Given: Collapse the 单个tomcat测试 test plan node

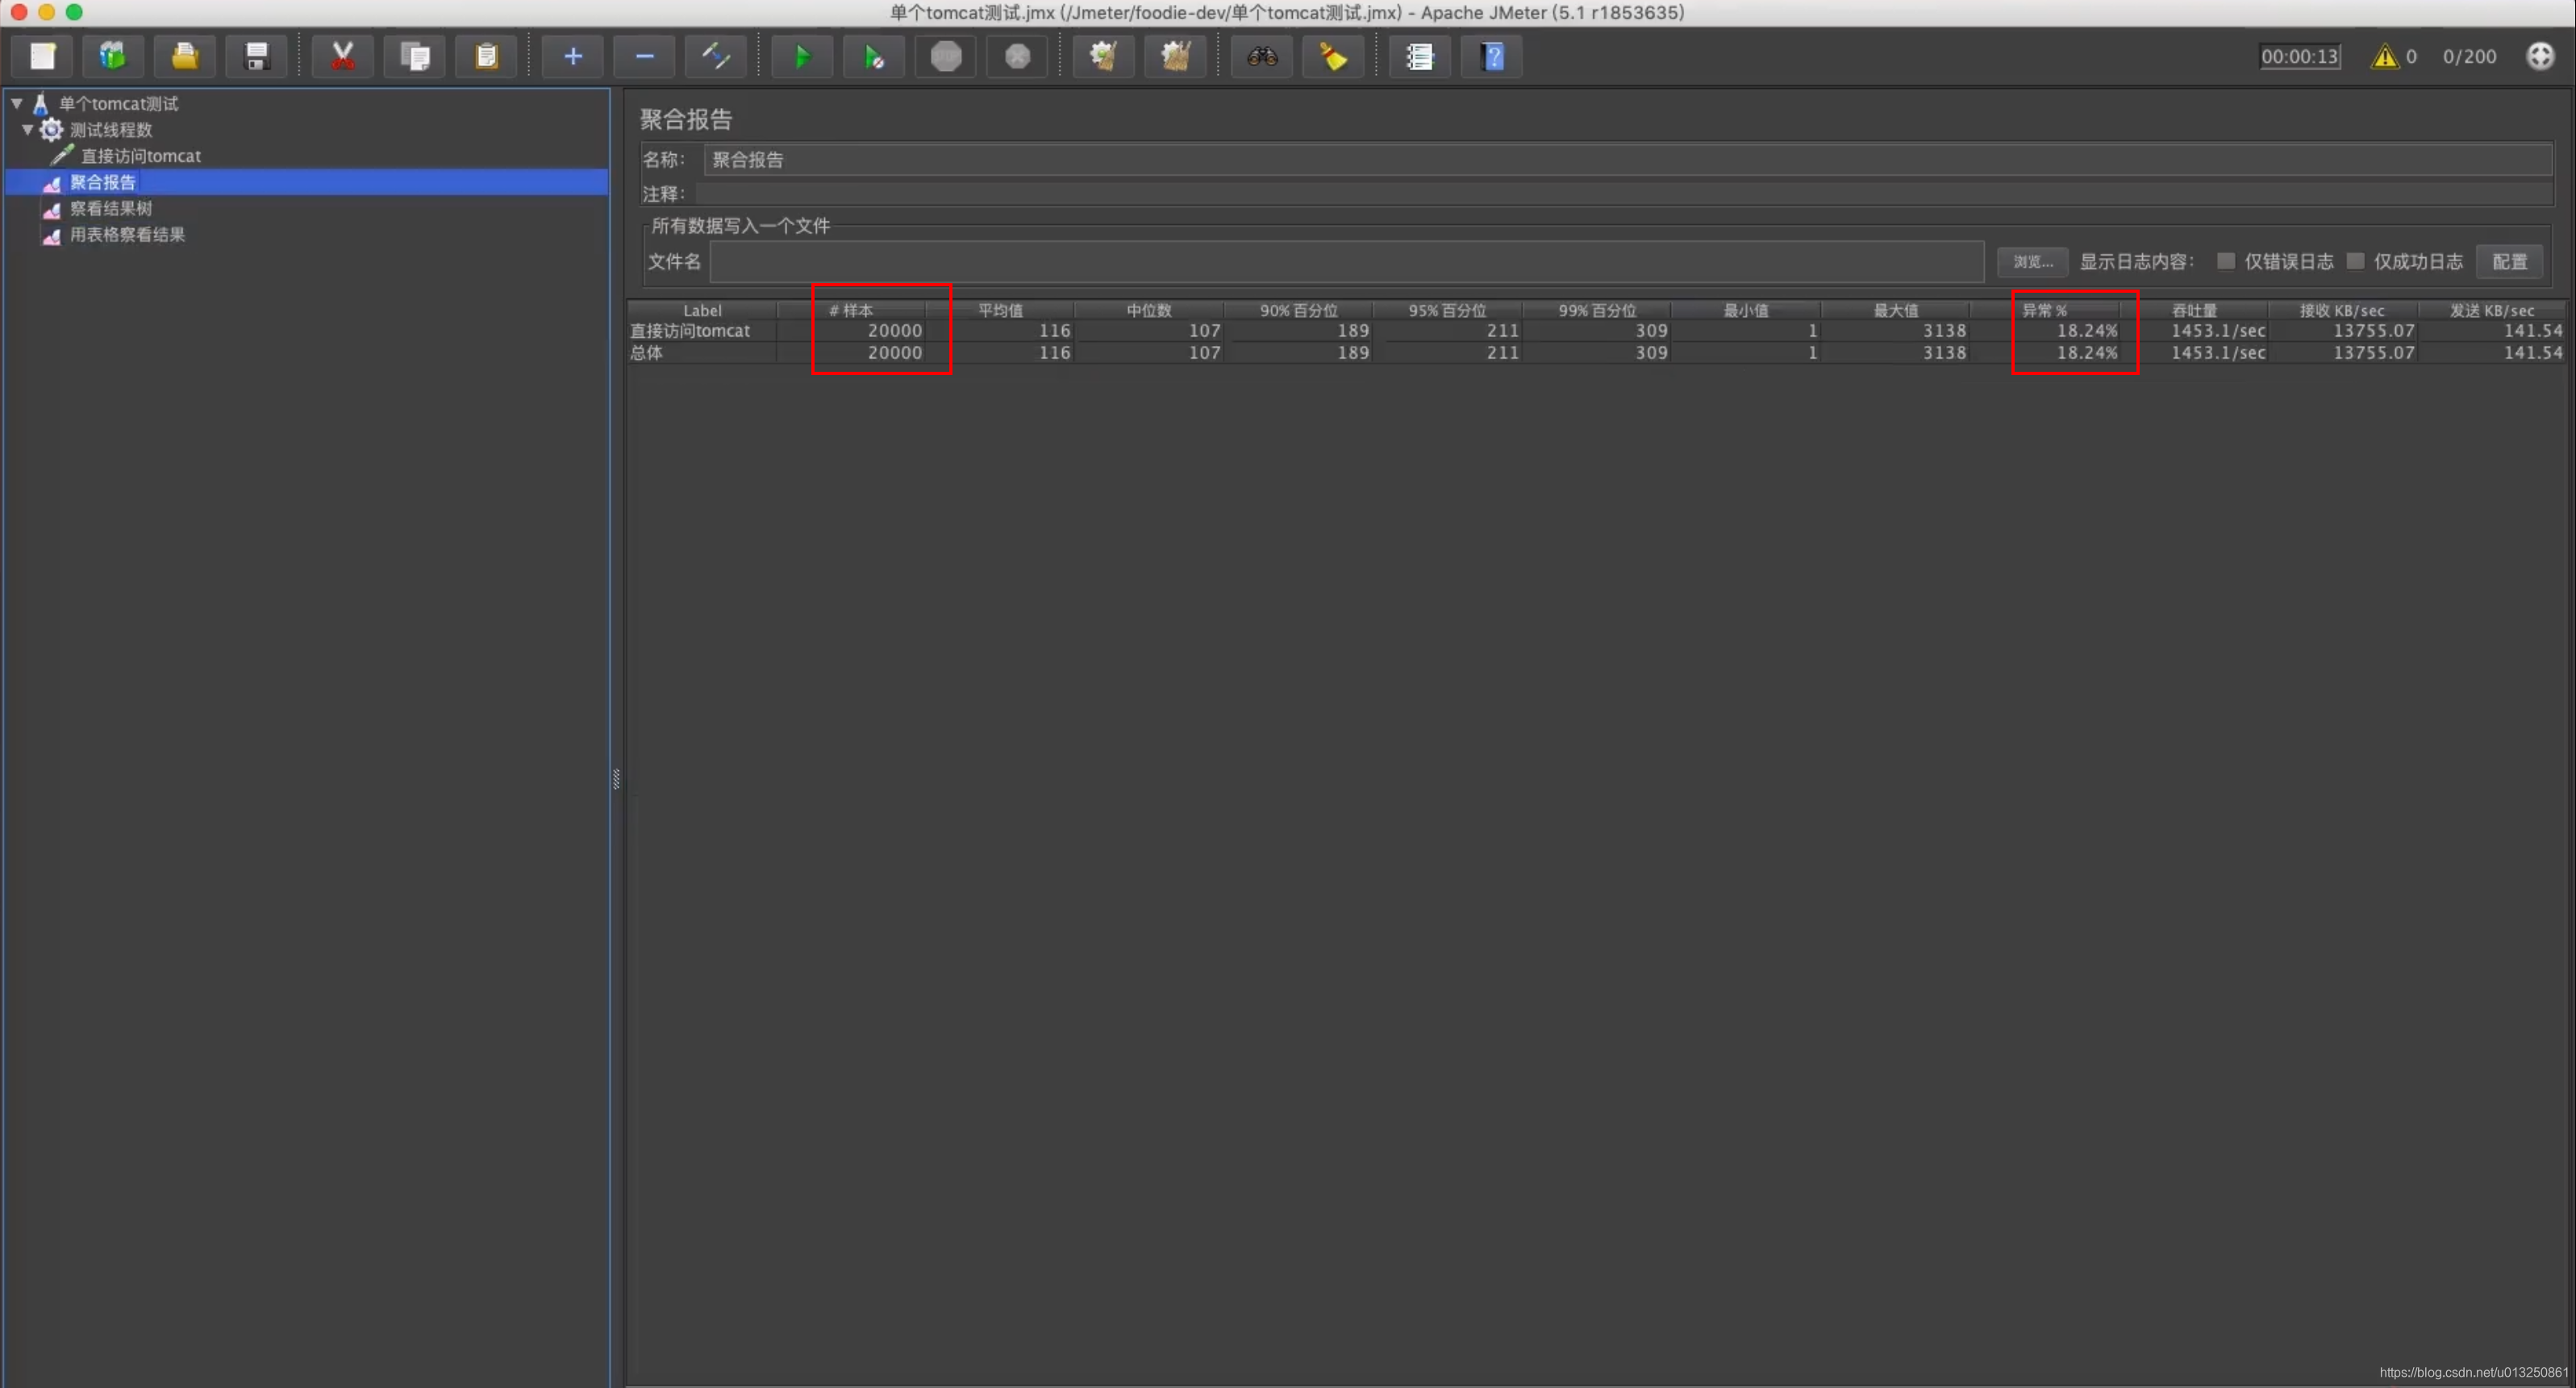Looking at the screenshot, I should click(x=17, y=103).
